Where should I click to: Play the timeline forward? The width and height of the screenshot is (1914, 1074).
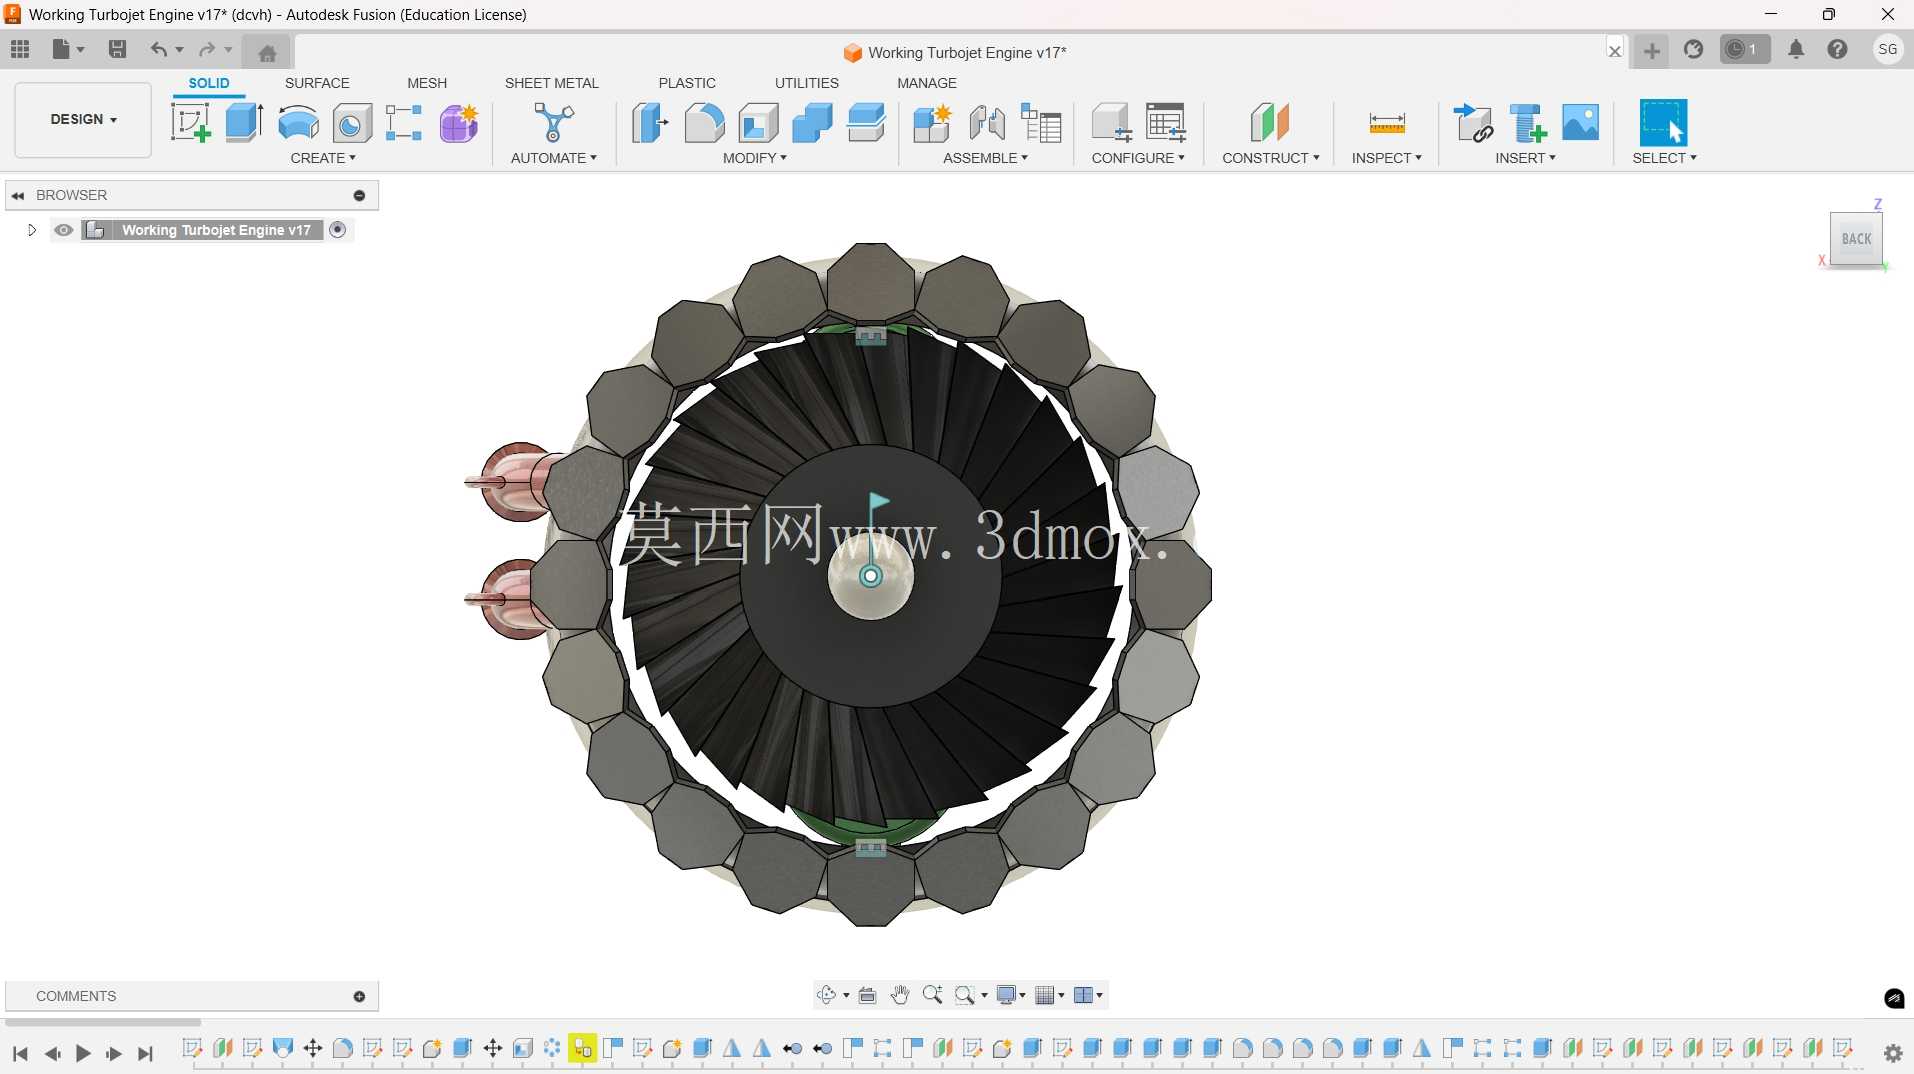click(84, 1053)
